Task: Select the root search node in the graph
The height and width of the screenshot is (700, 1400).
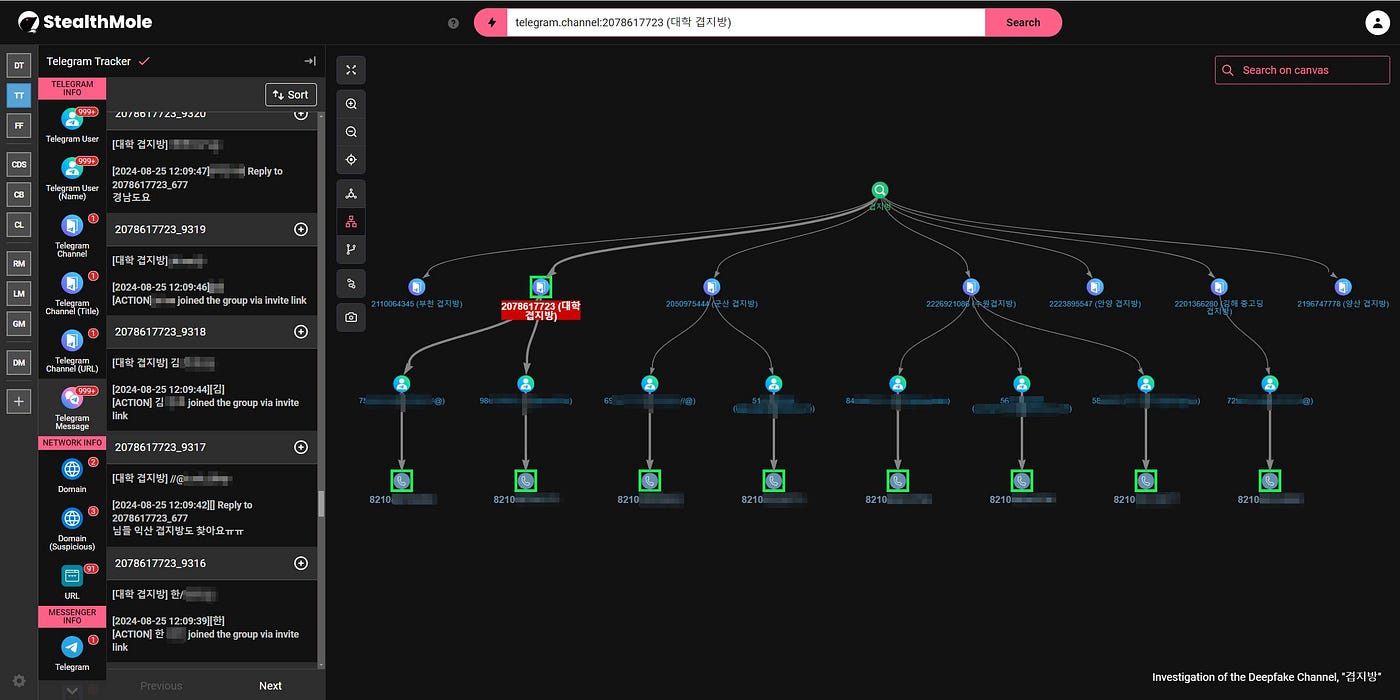Action: 879,190
